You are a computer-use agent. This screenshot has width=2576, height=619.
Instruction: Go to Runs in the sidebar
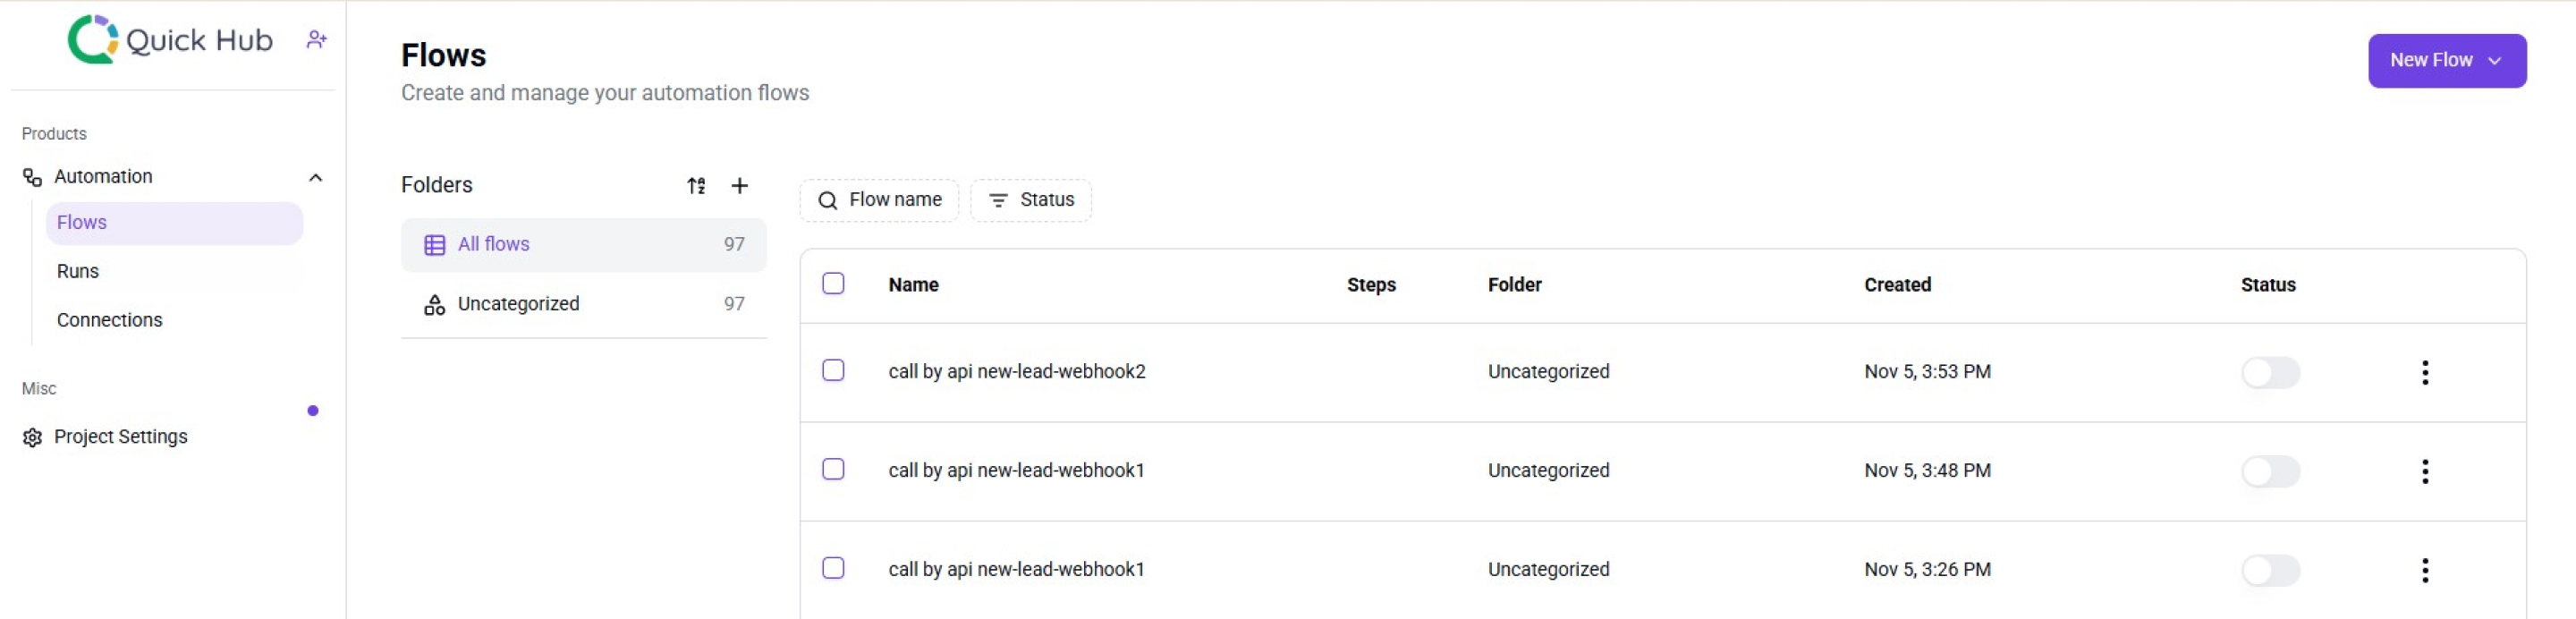(78, 271)
